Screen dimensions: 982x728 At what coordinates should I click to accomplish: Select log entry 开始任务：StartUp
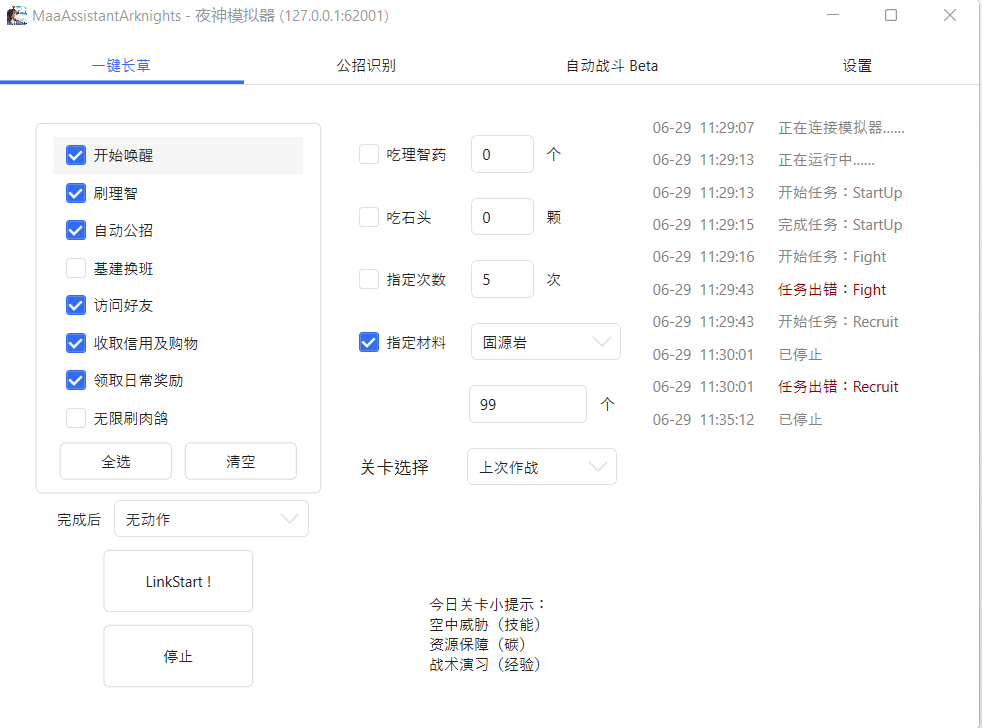[840, 192]
